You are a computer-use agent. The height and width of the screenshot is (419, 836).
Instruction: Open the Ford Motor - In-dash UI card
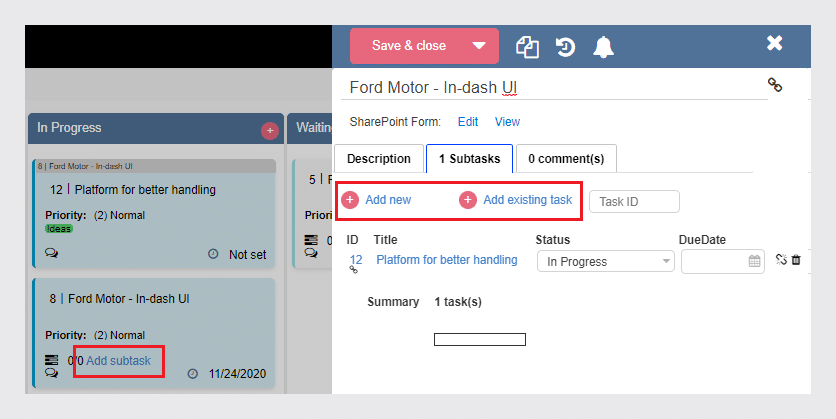[154, 333]
